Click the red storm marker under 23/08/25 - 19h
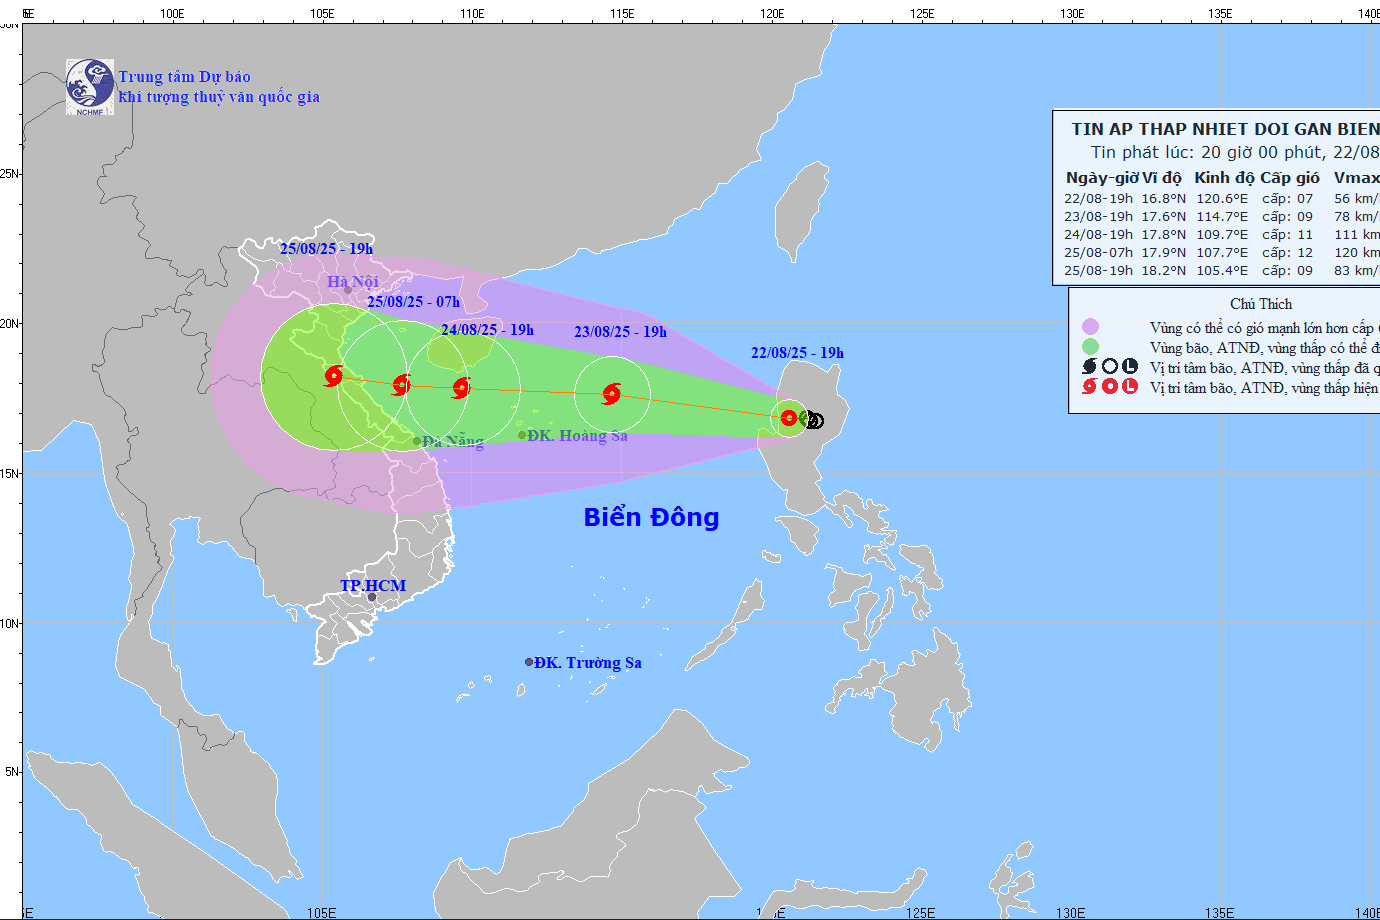The image size is (1380, 920). [612, 393]
